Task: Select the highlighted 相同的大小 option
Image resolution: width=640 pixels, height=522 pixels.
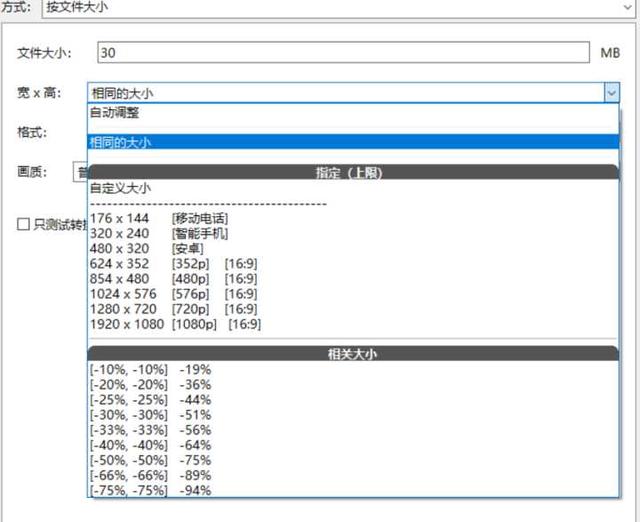Action: [353, 142]
